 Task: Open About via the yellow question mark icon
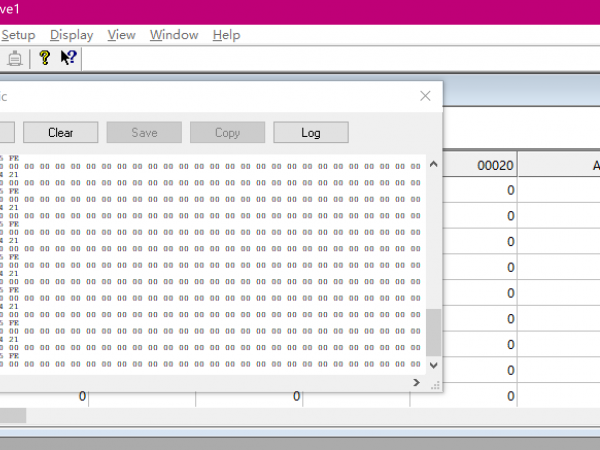(x=45, y=58)
